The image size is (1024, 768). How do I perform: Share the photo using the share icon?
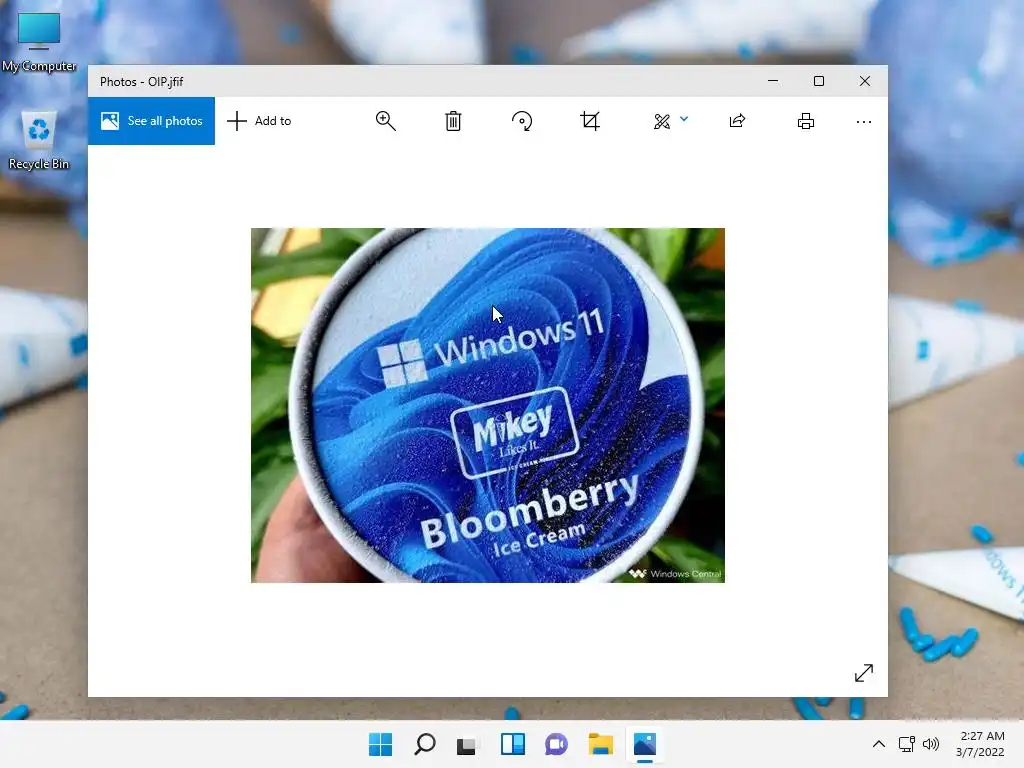pyautogui.click(x=737, y=121)
